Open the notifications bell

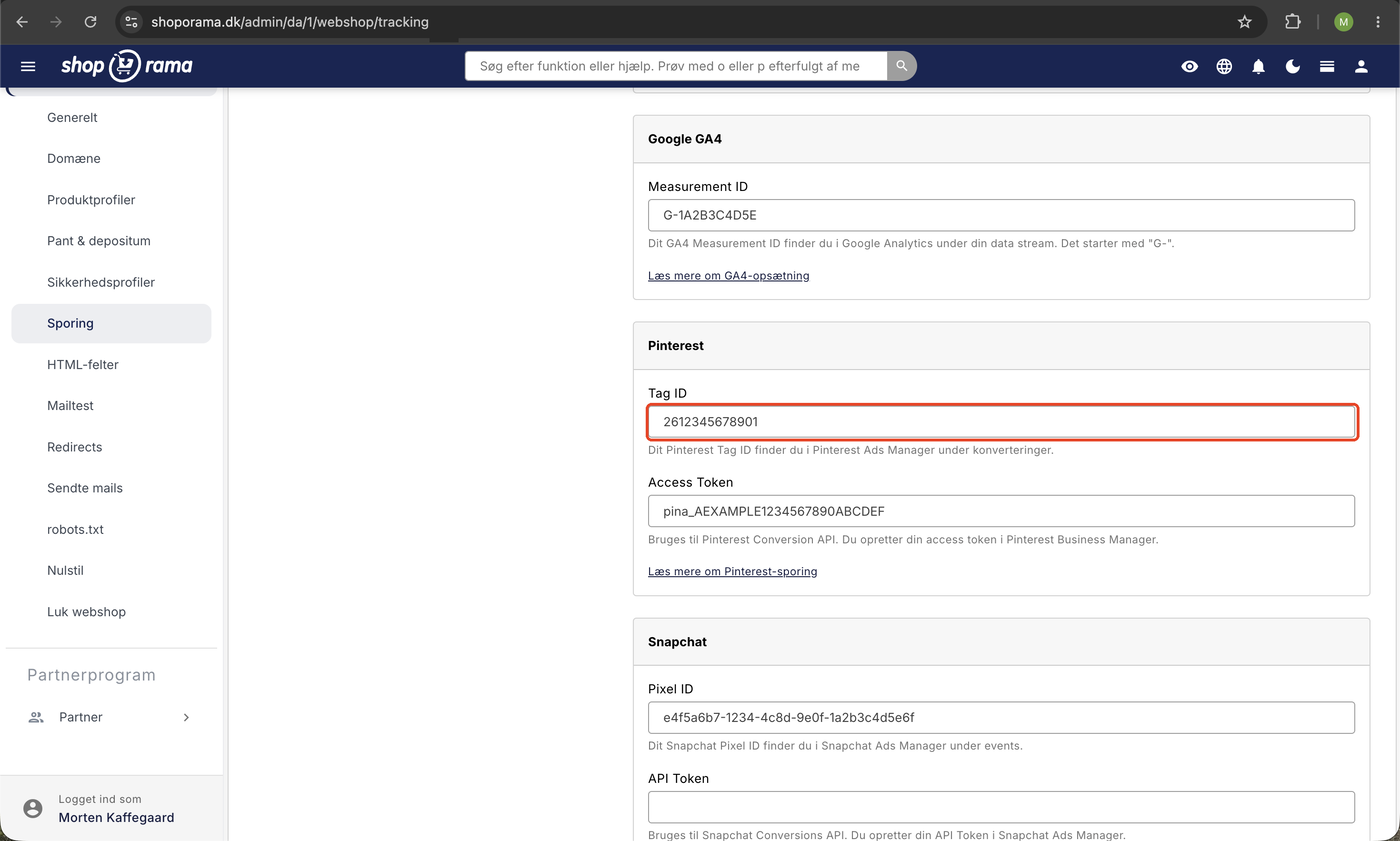coord(1258,66)
